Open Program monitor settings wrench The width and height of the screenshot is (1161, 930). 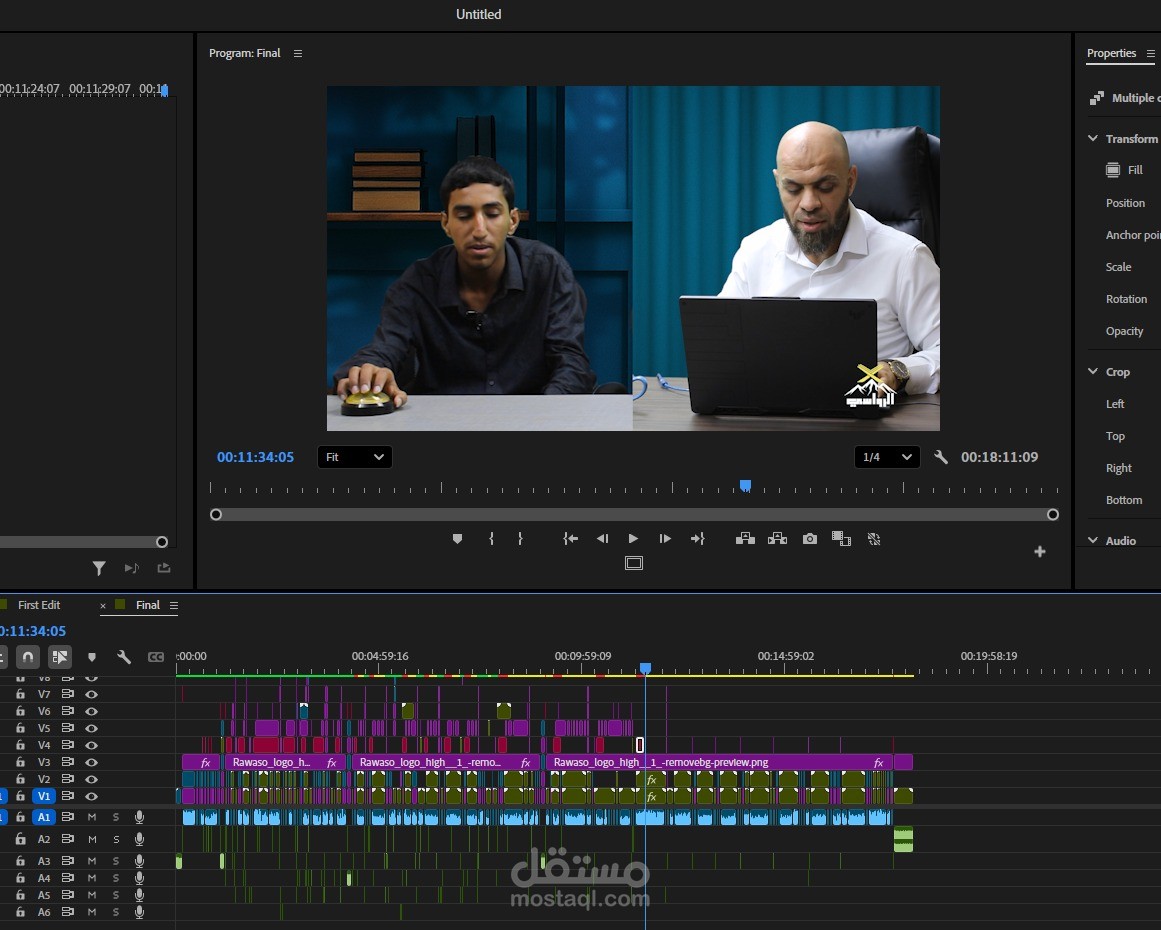941,457
